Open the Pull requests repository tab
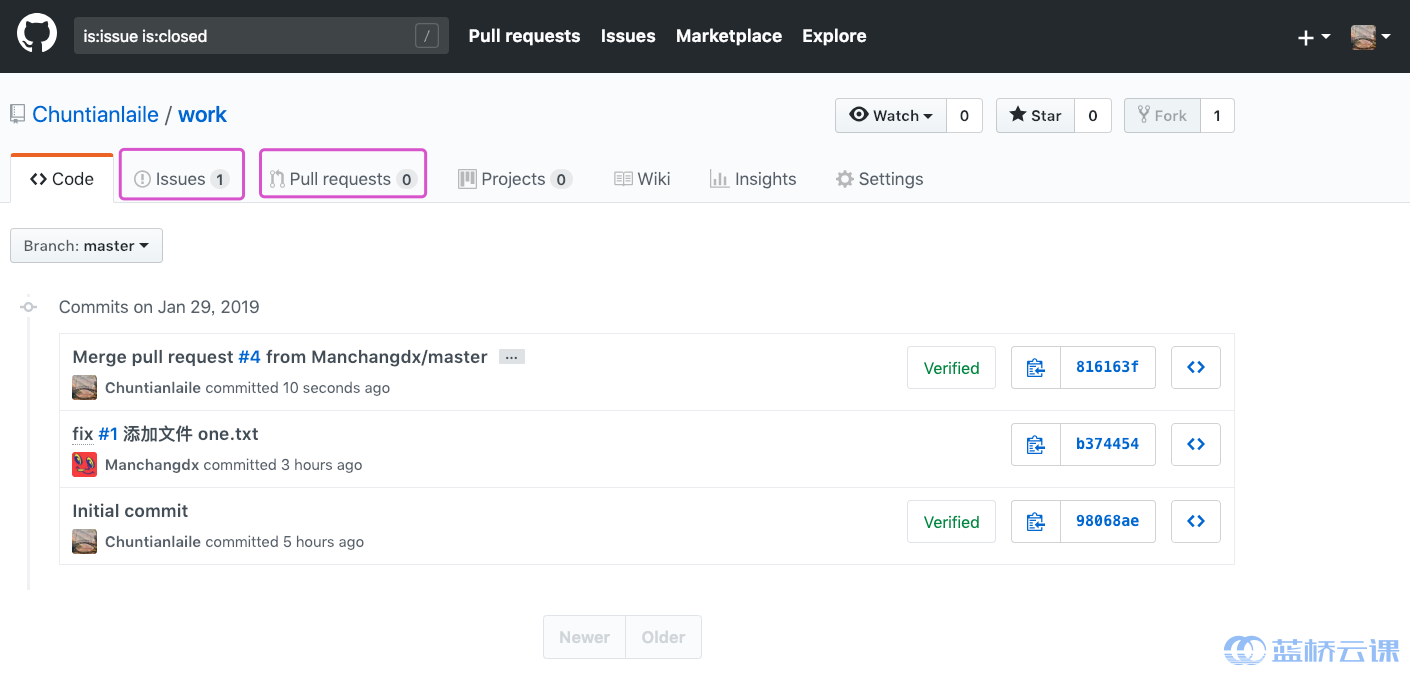 343,179
